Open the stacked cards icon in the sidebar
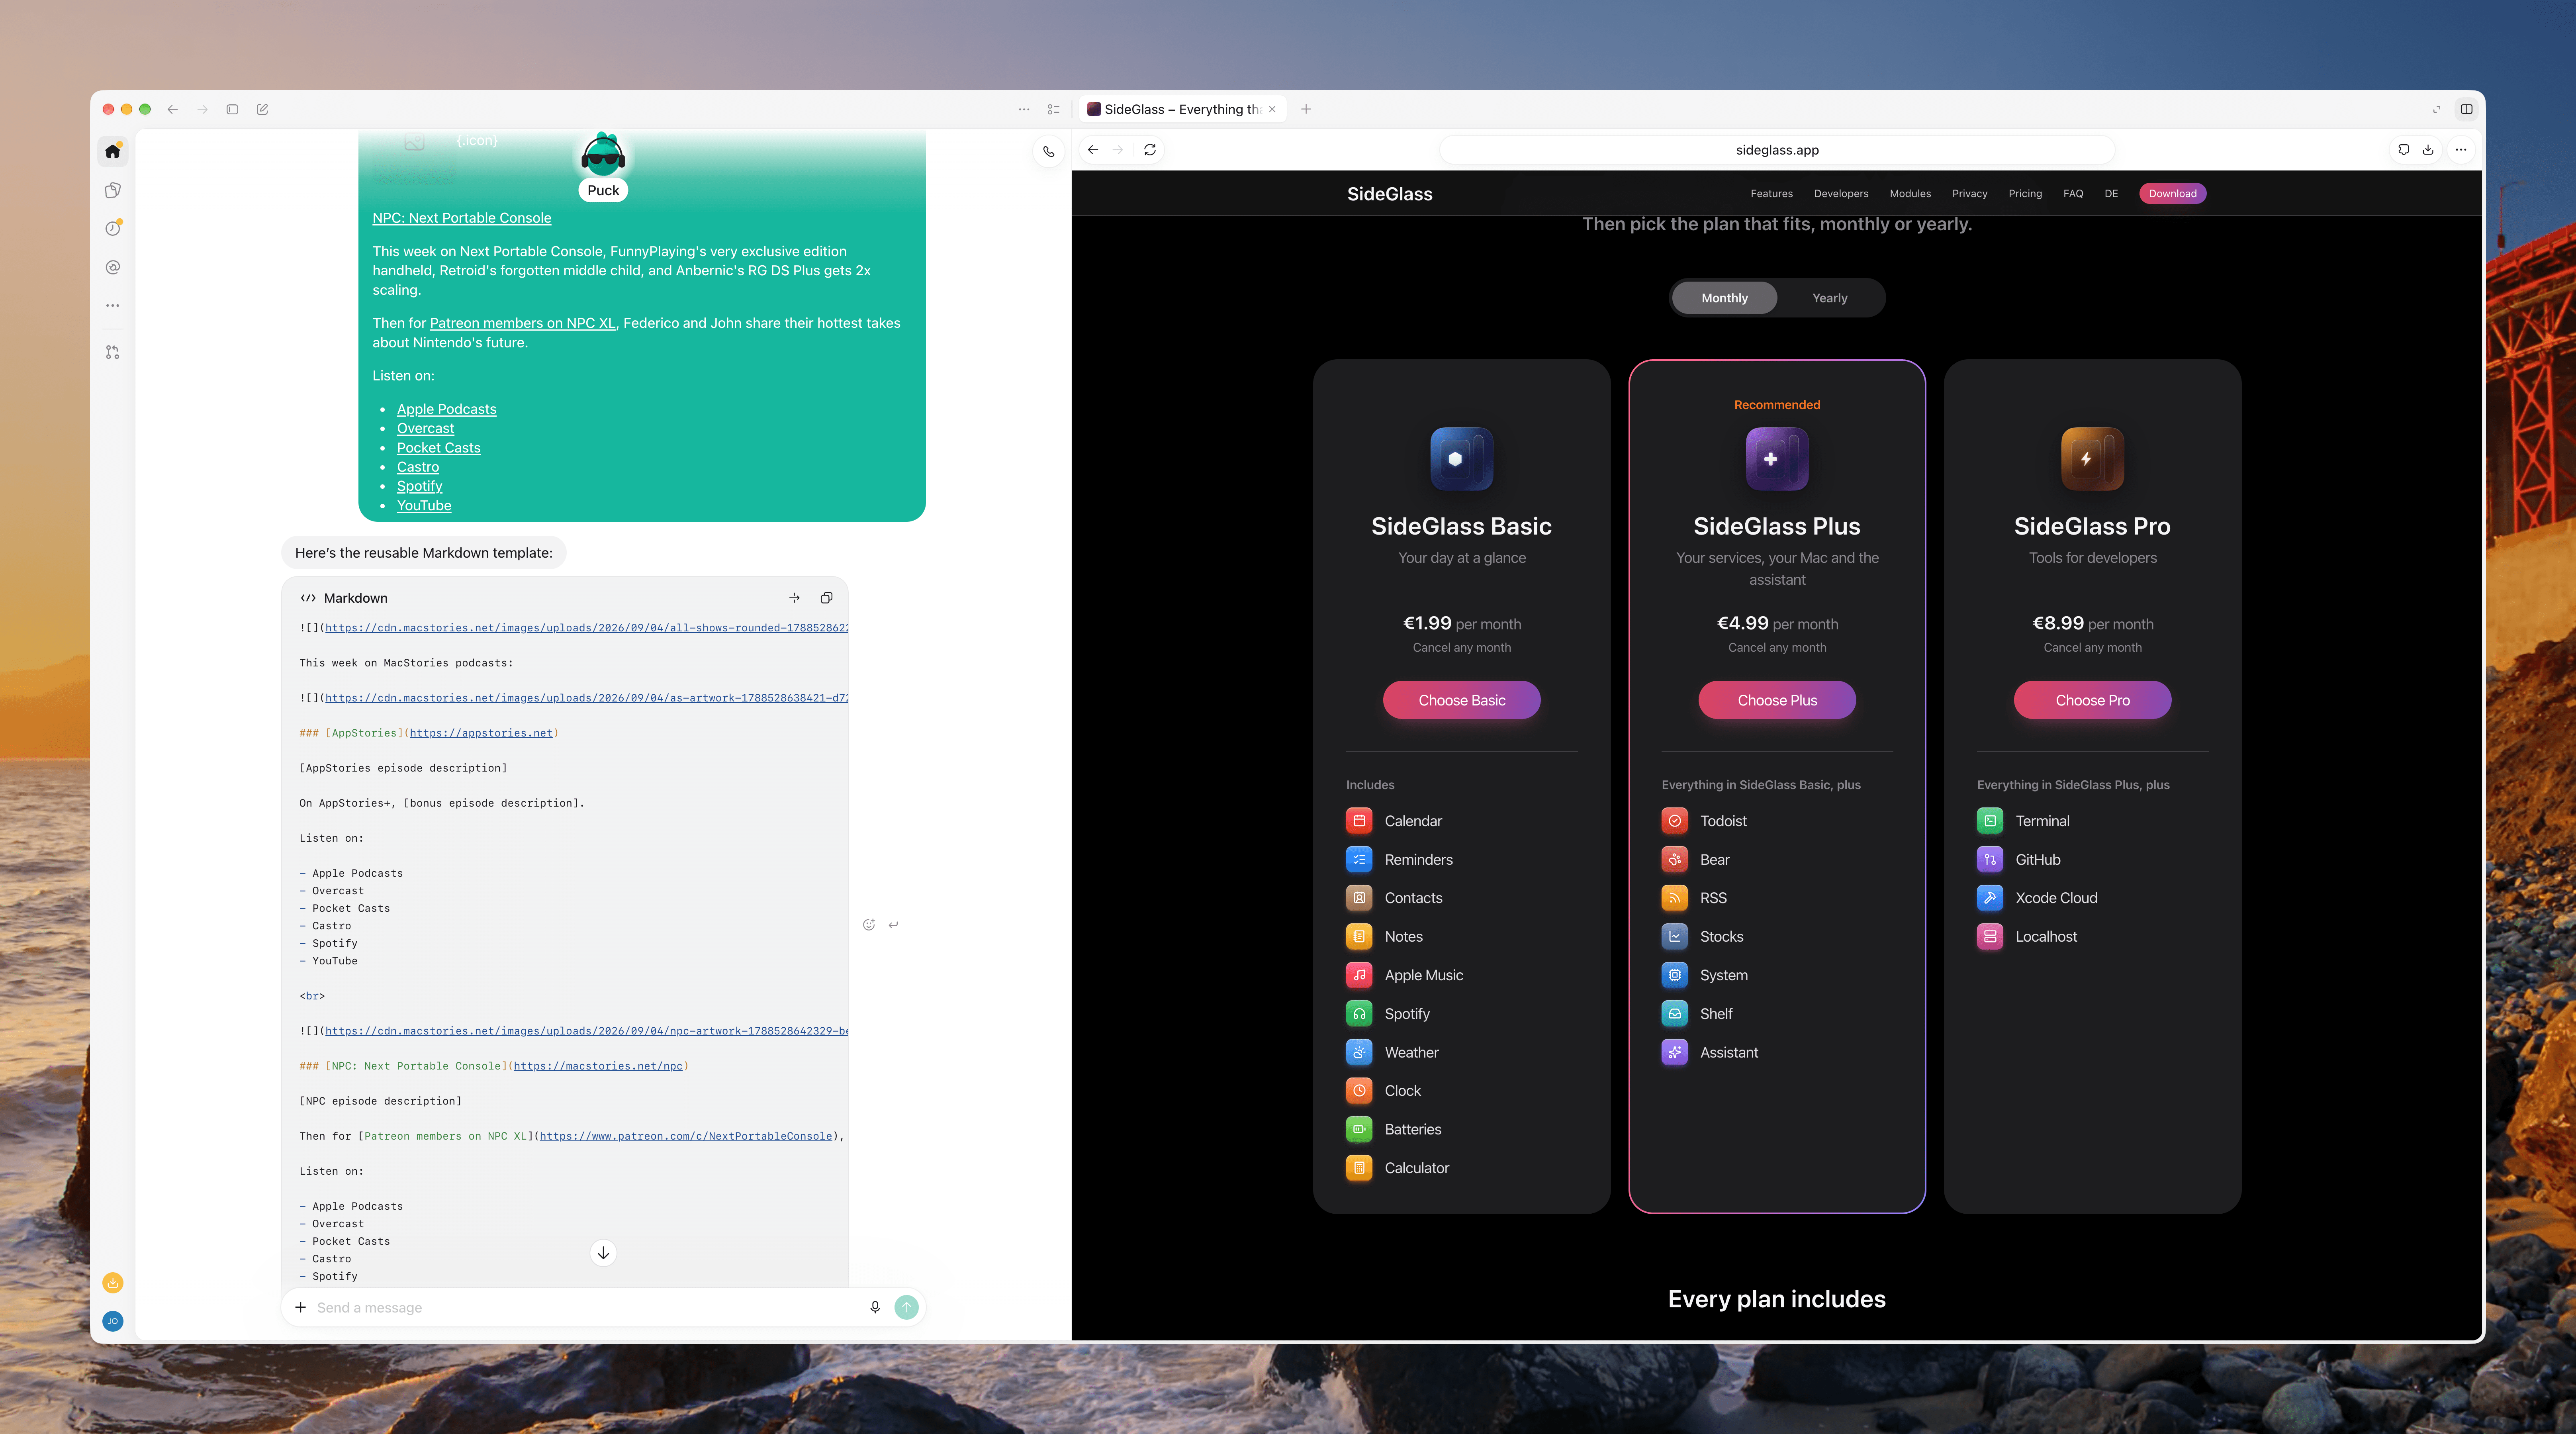 pyautogui.click(x=113, y=190)
